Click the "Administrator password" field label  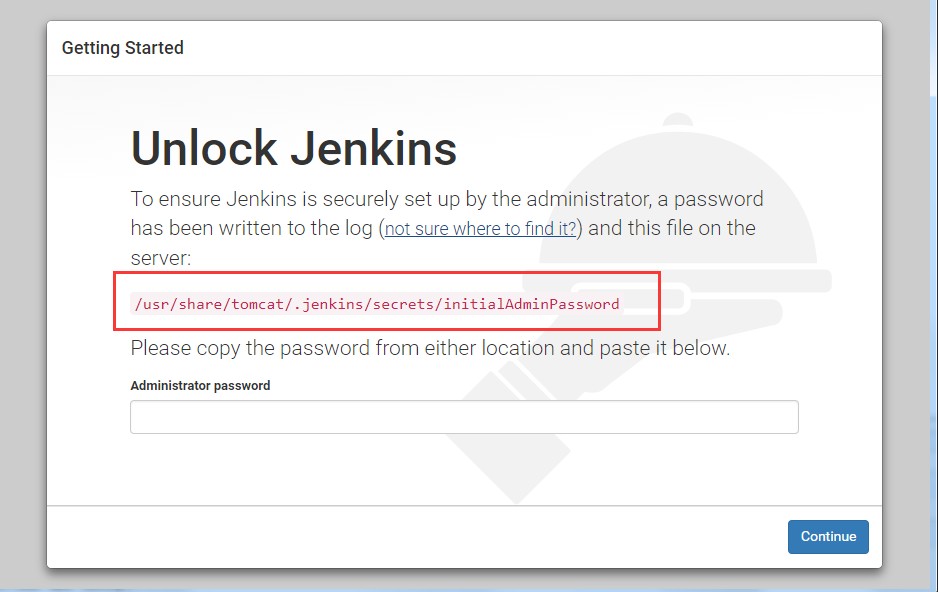pos(200,385)
